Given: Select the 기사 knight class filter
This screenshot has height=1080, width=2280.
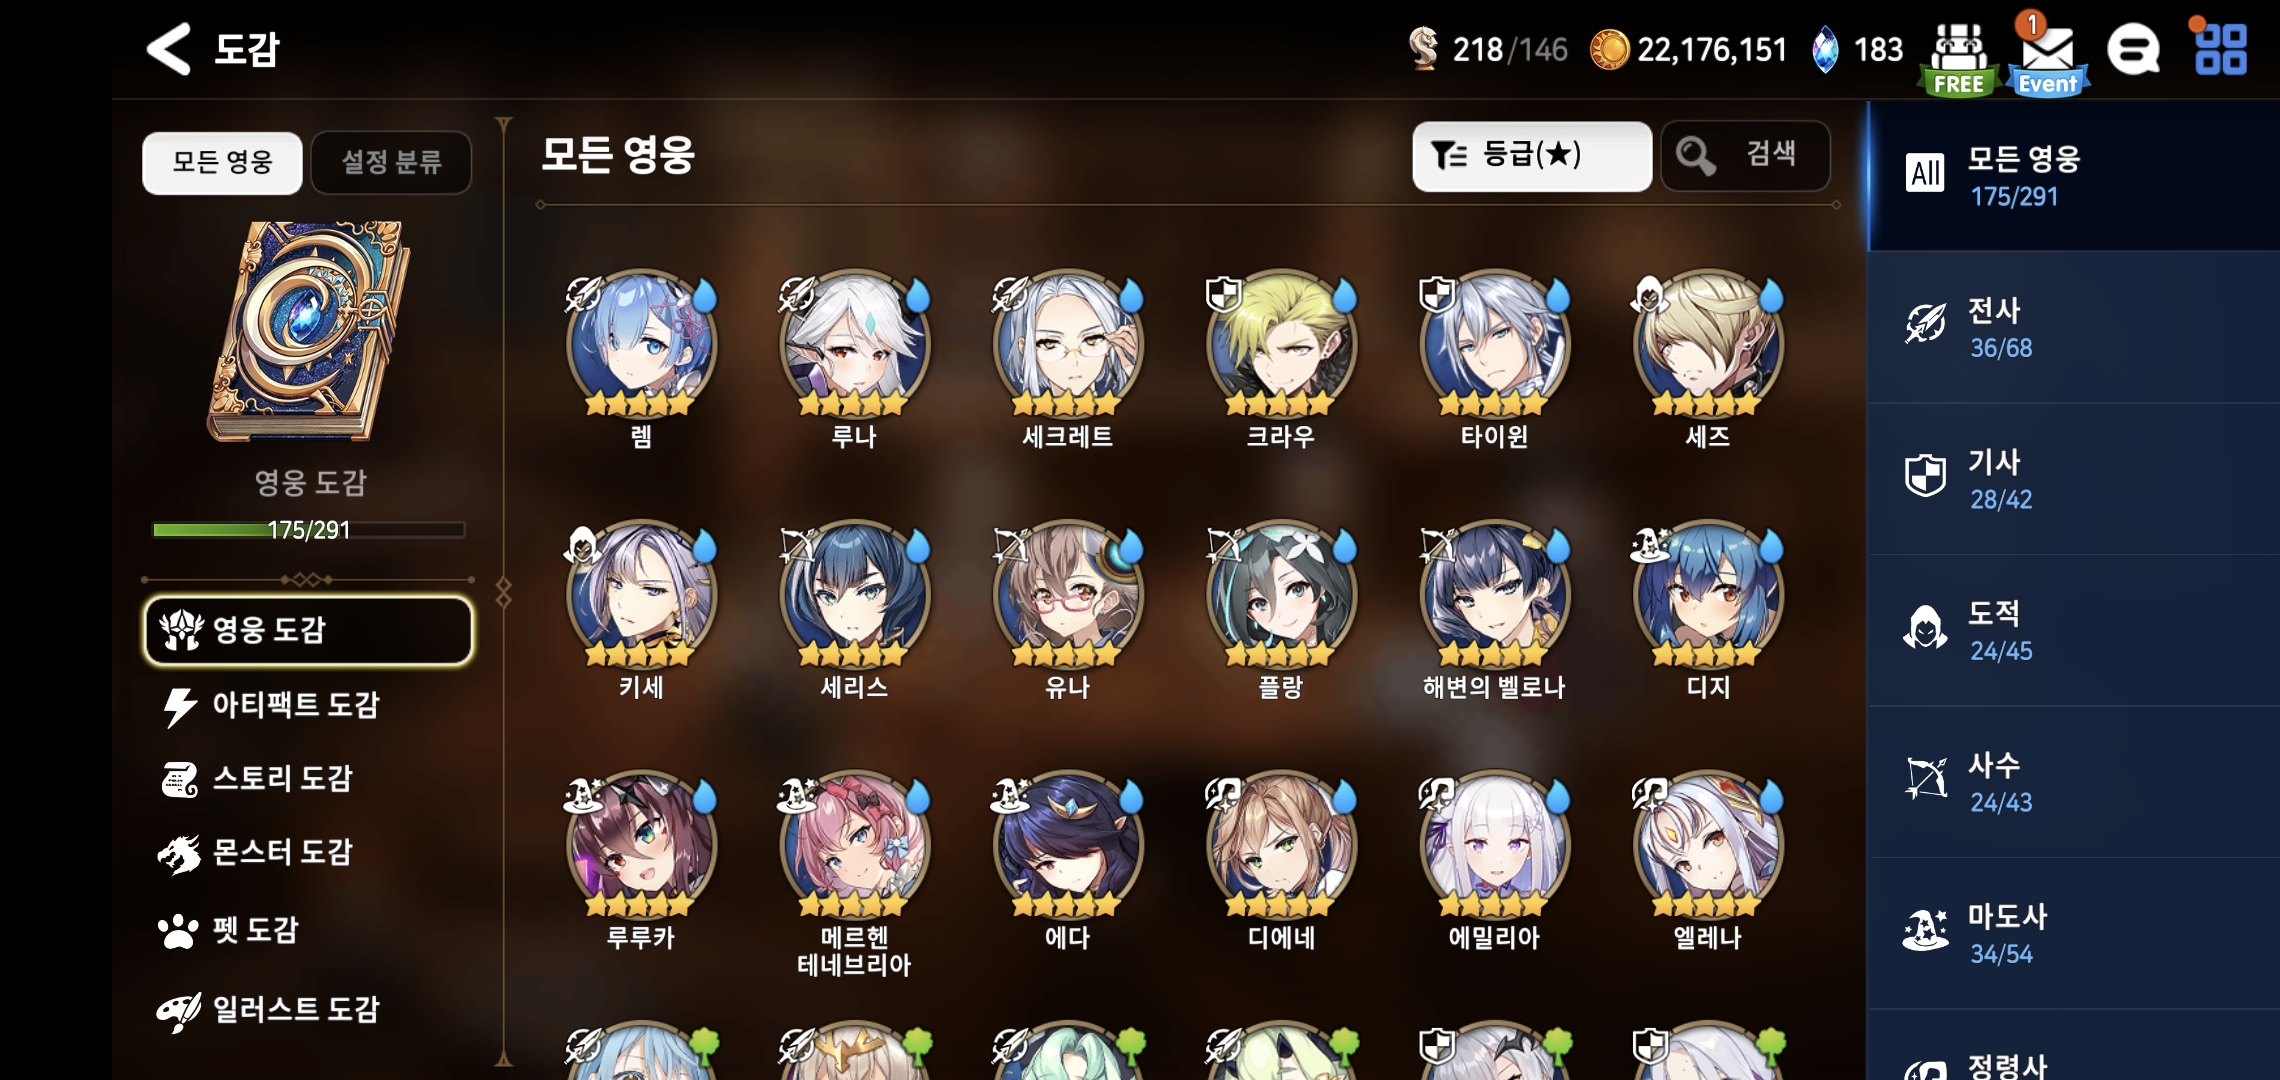Looking at the screenshot, I should tap(2074, 480).
